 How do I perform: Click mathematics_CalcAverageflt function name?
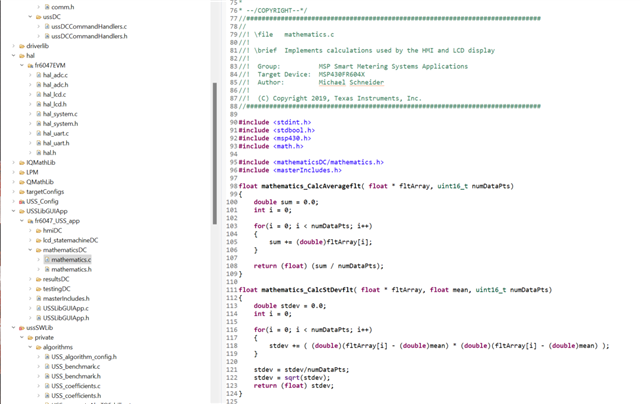[x=311, y=186]
